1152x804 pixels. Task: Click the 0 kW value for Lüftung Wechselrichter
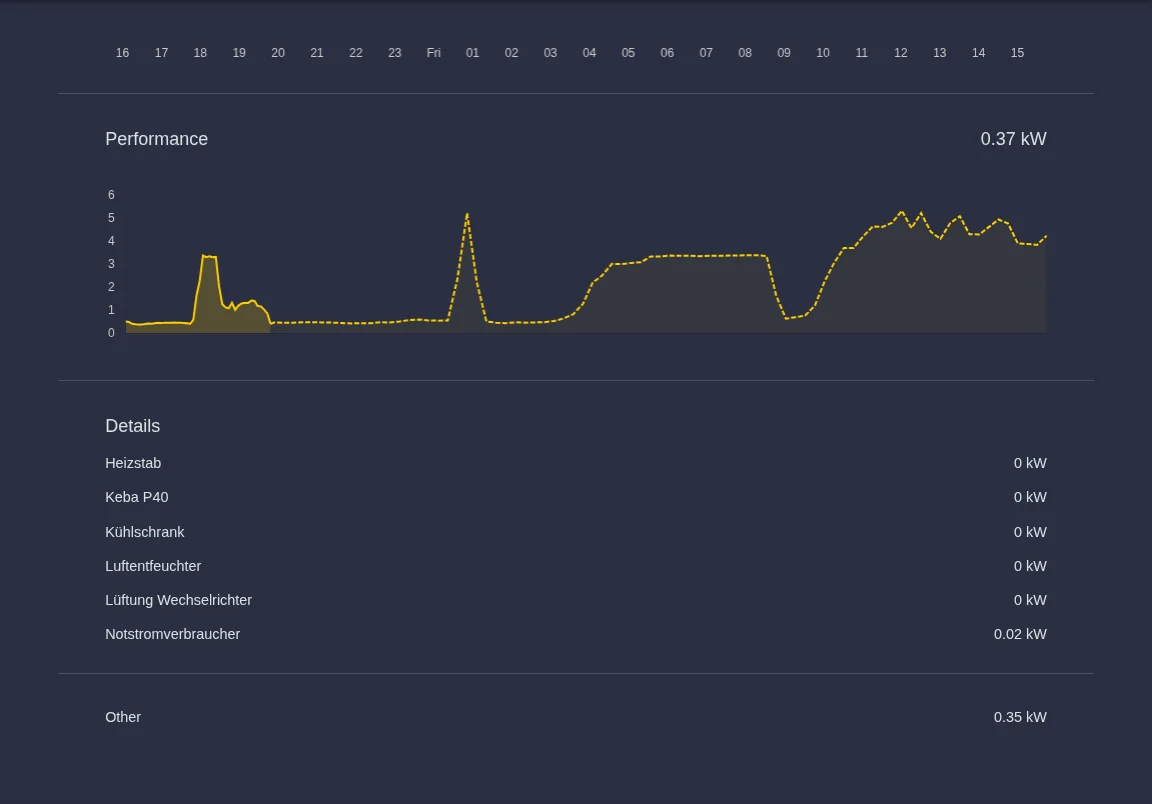(x=1030, y=600)
